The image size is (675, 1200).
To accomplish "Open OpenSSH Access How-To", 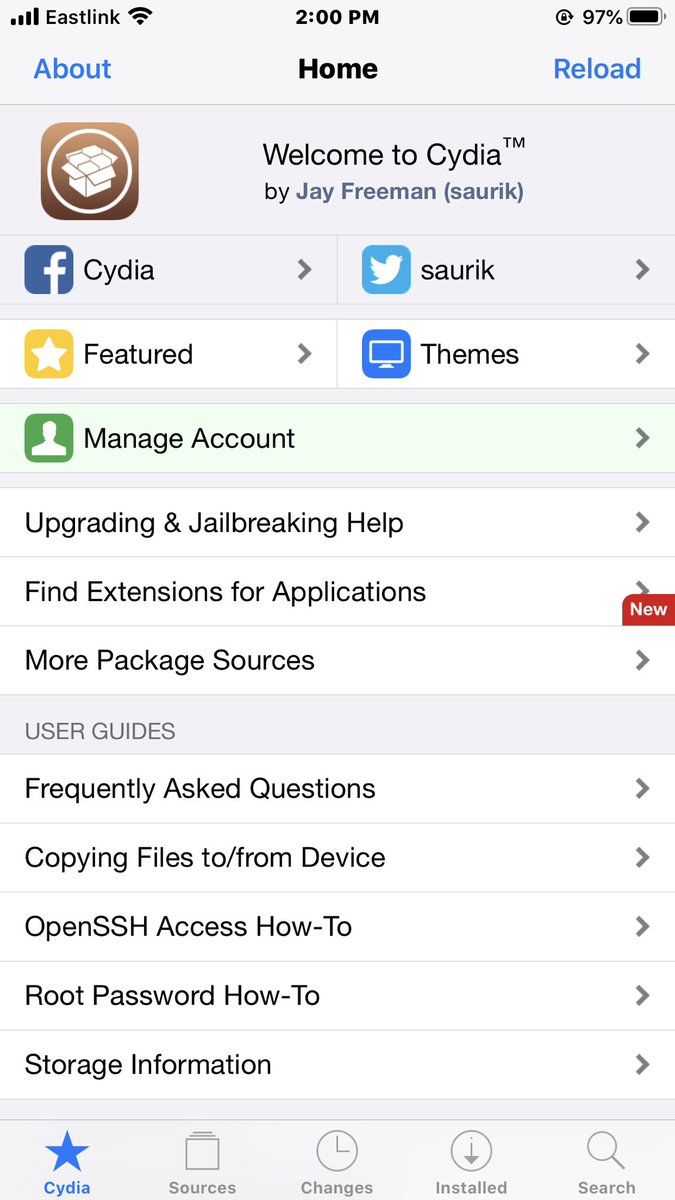I will [x=337, y=927].
